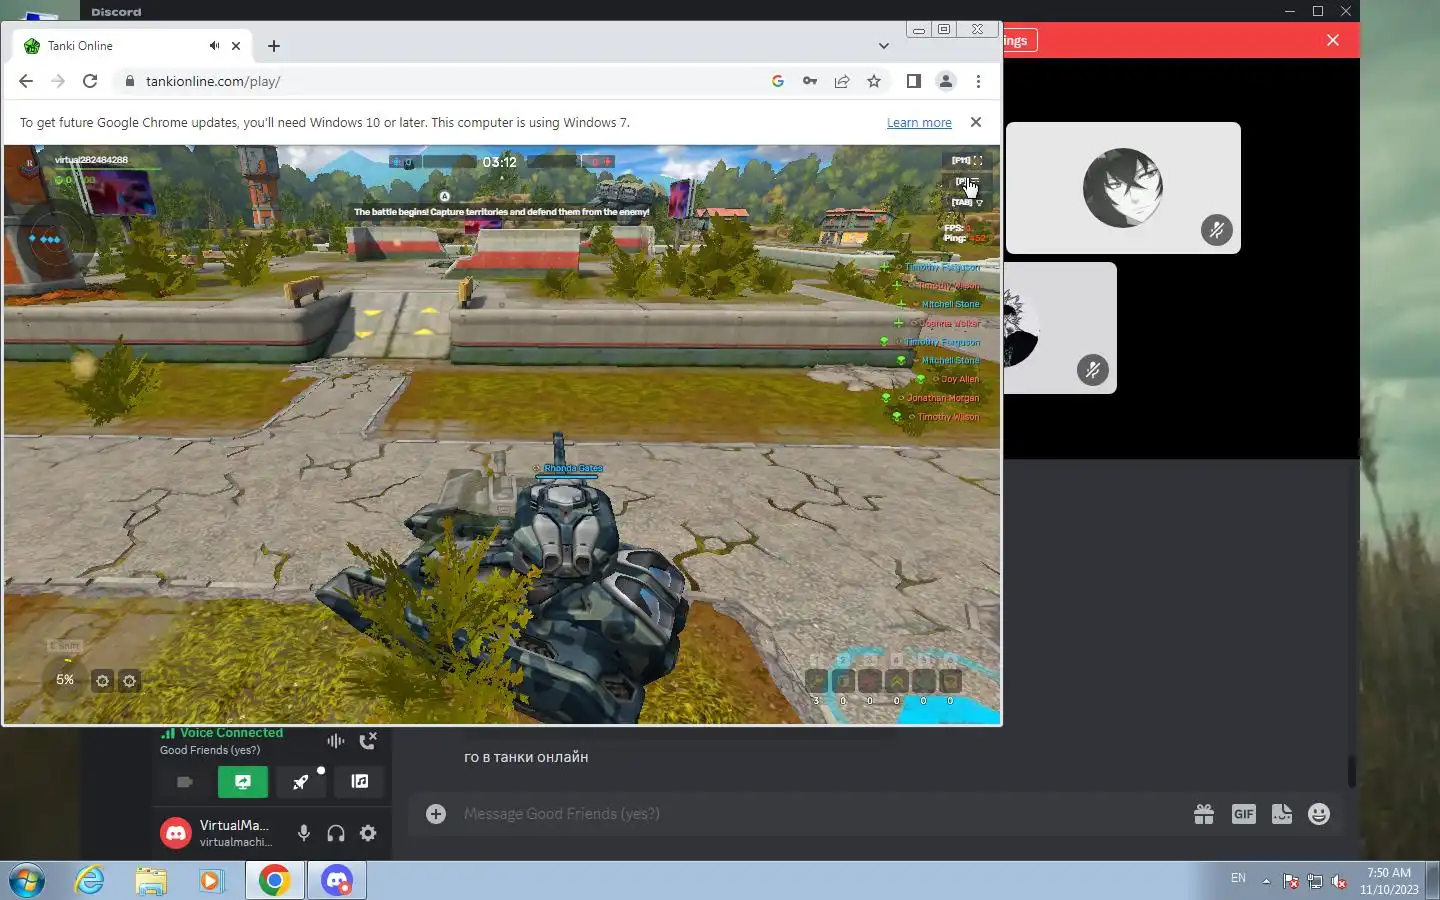This screenshot has height=900, width=1440.
Task: Select the Tanki Online tab
Action: (x=132, y=46)
